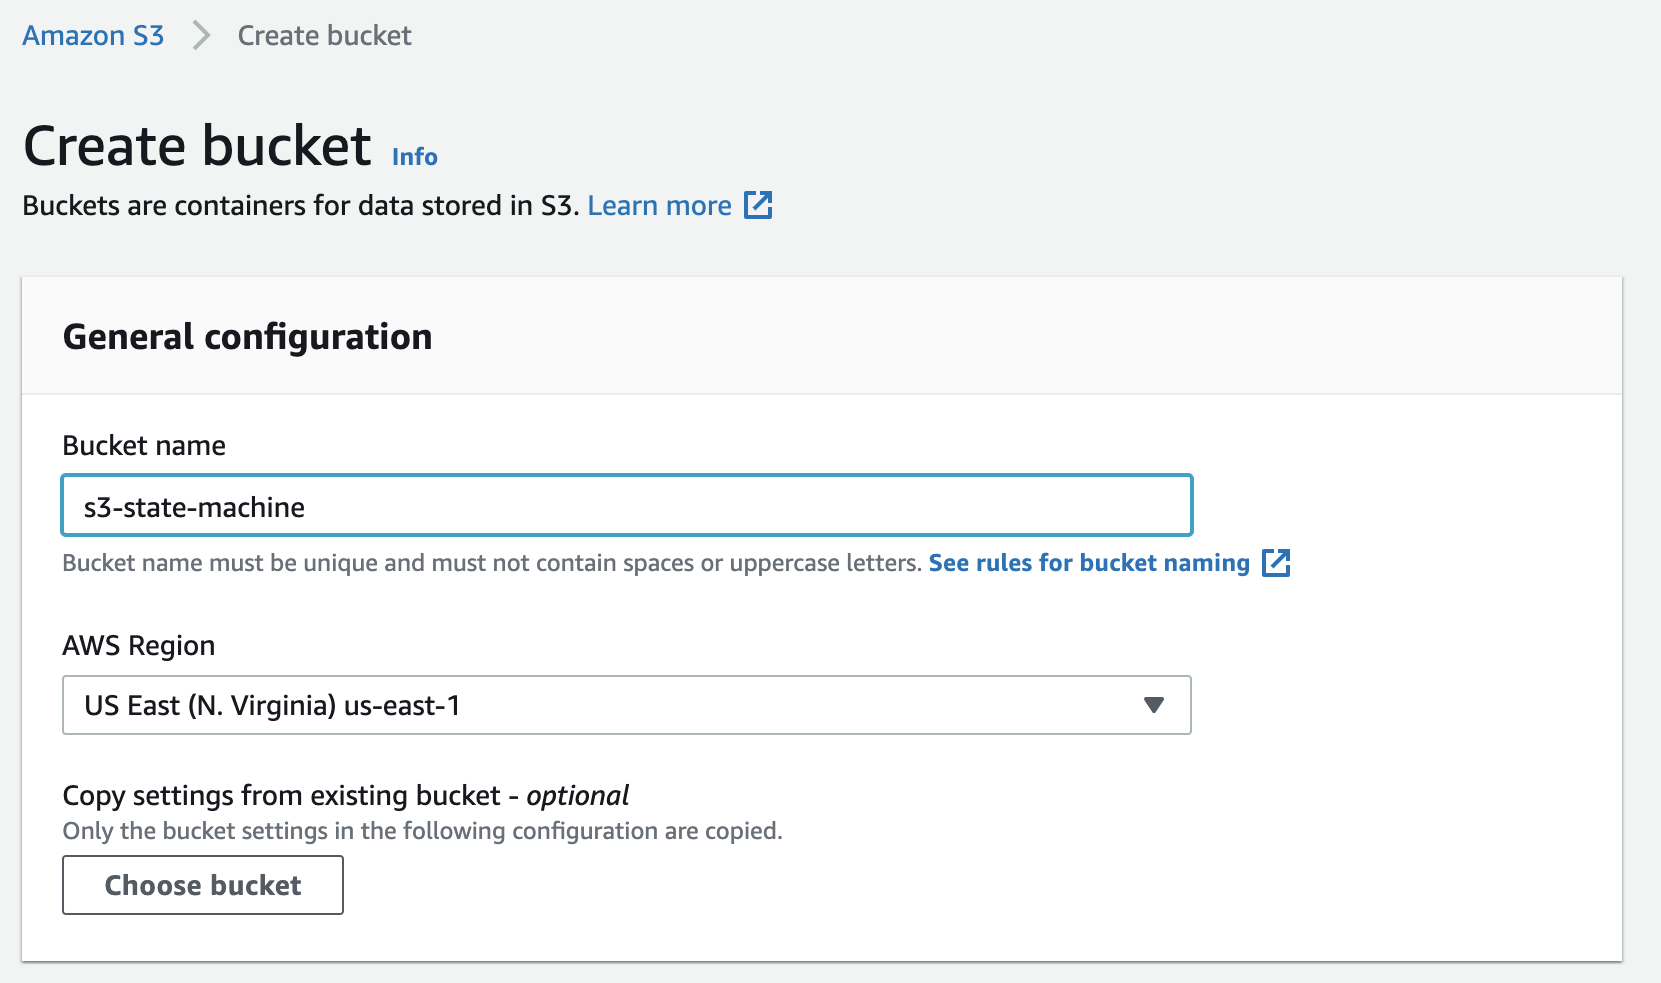Click Choose bucket to copy settings
The height and width of the screenshot is (983, 1661).
[202, 885]
